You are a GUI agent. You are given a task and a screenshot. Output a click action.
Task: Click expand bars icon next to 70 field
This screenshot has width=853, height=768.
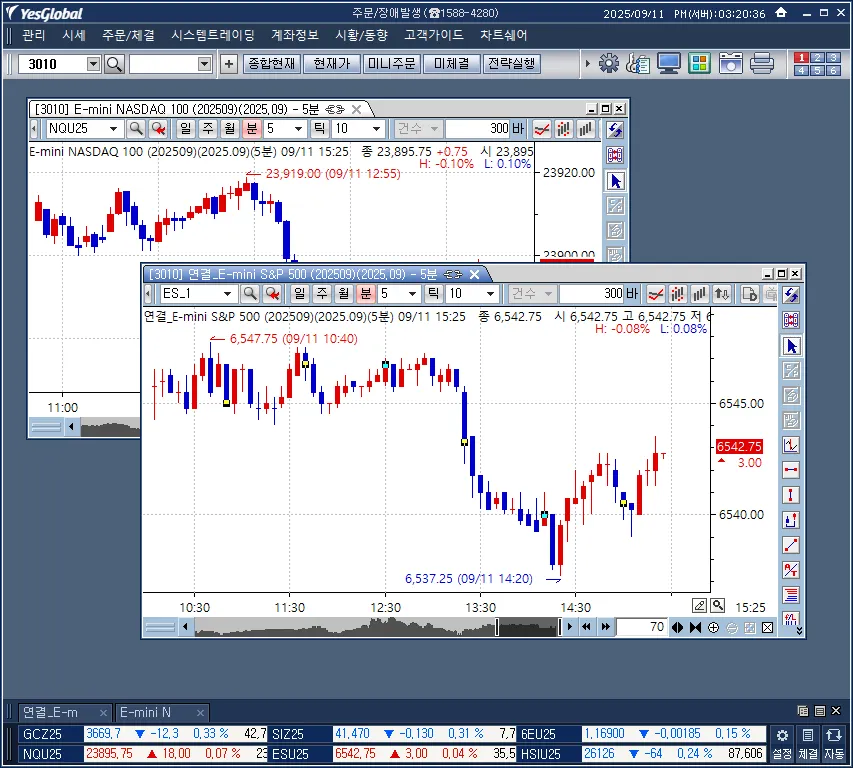pos(677,628)
